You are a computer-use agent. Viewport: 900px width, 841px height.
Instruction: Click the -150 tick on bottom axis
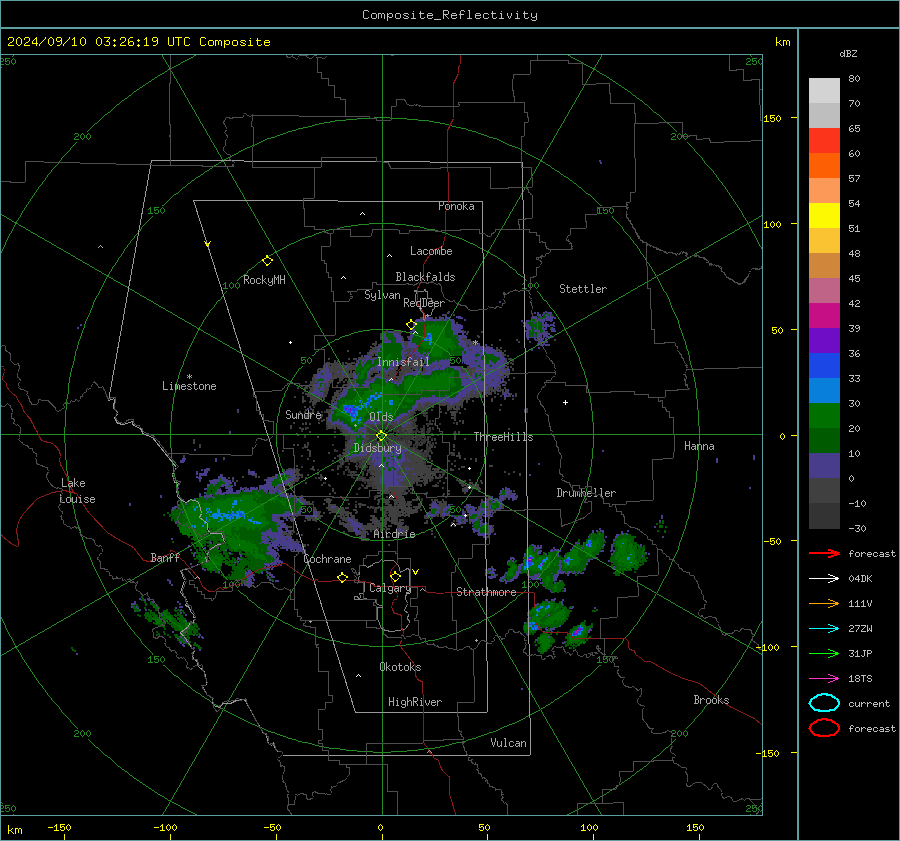coord(59,827)
